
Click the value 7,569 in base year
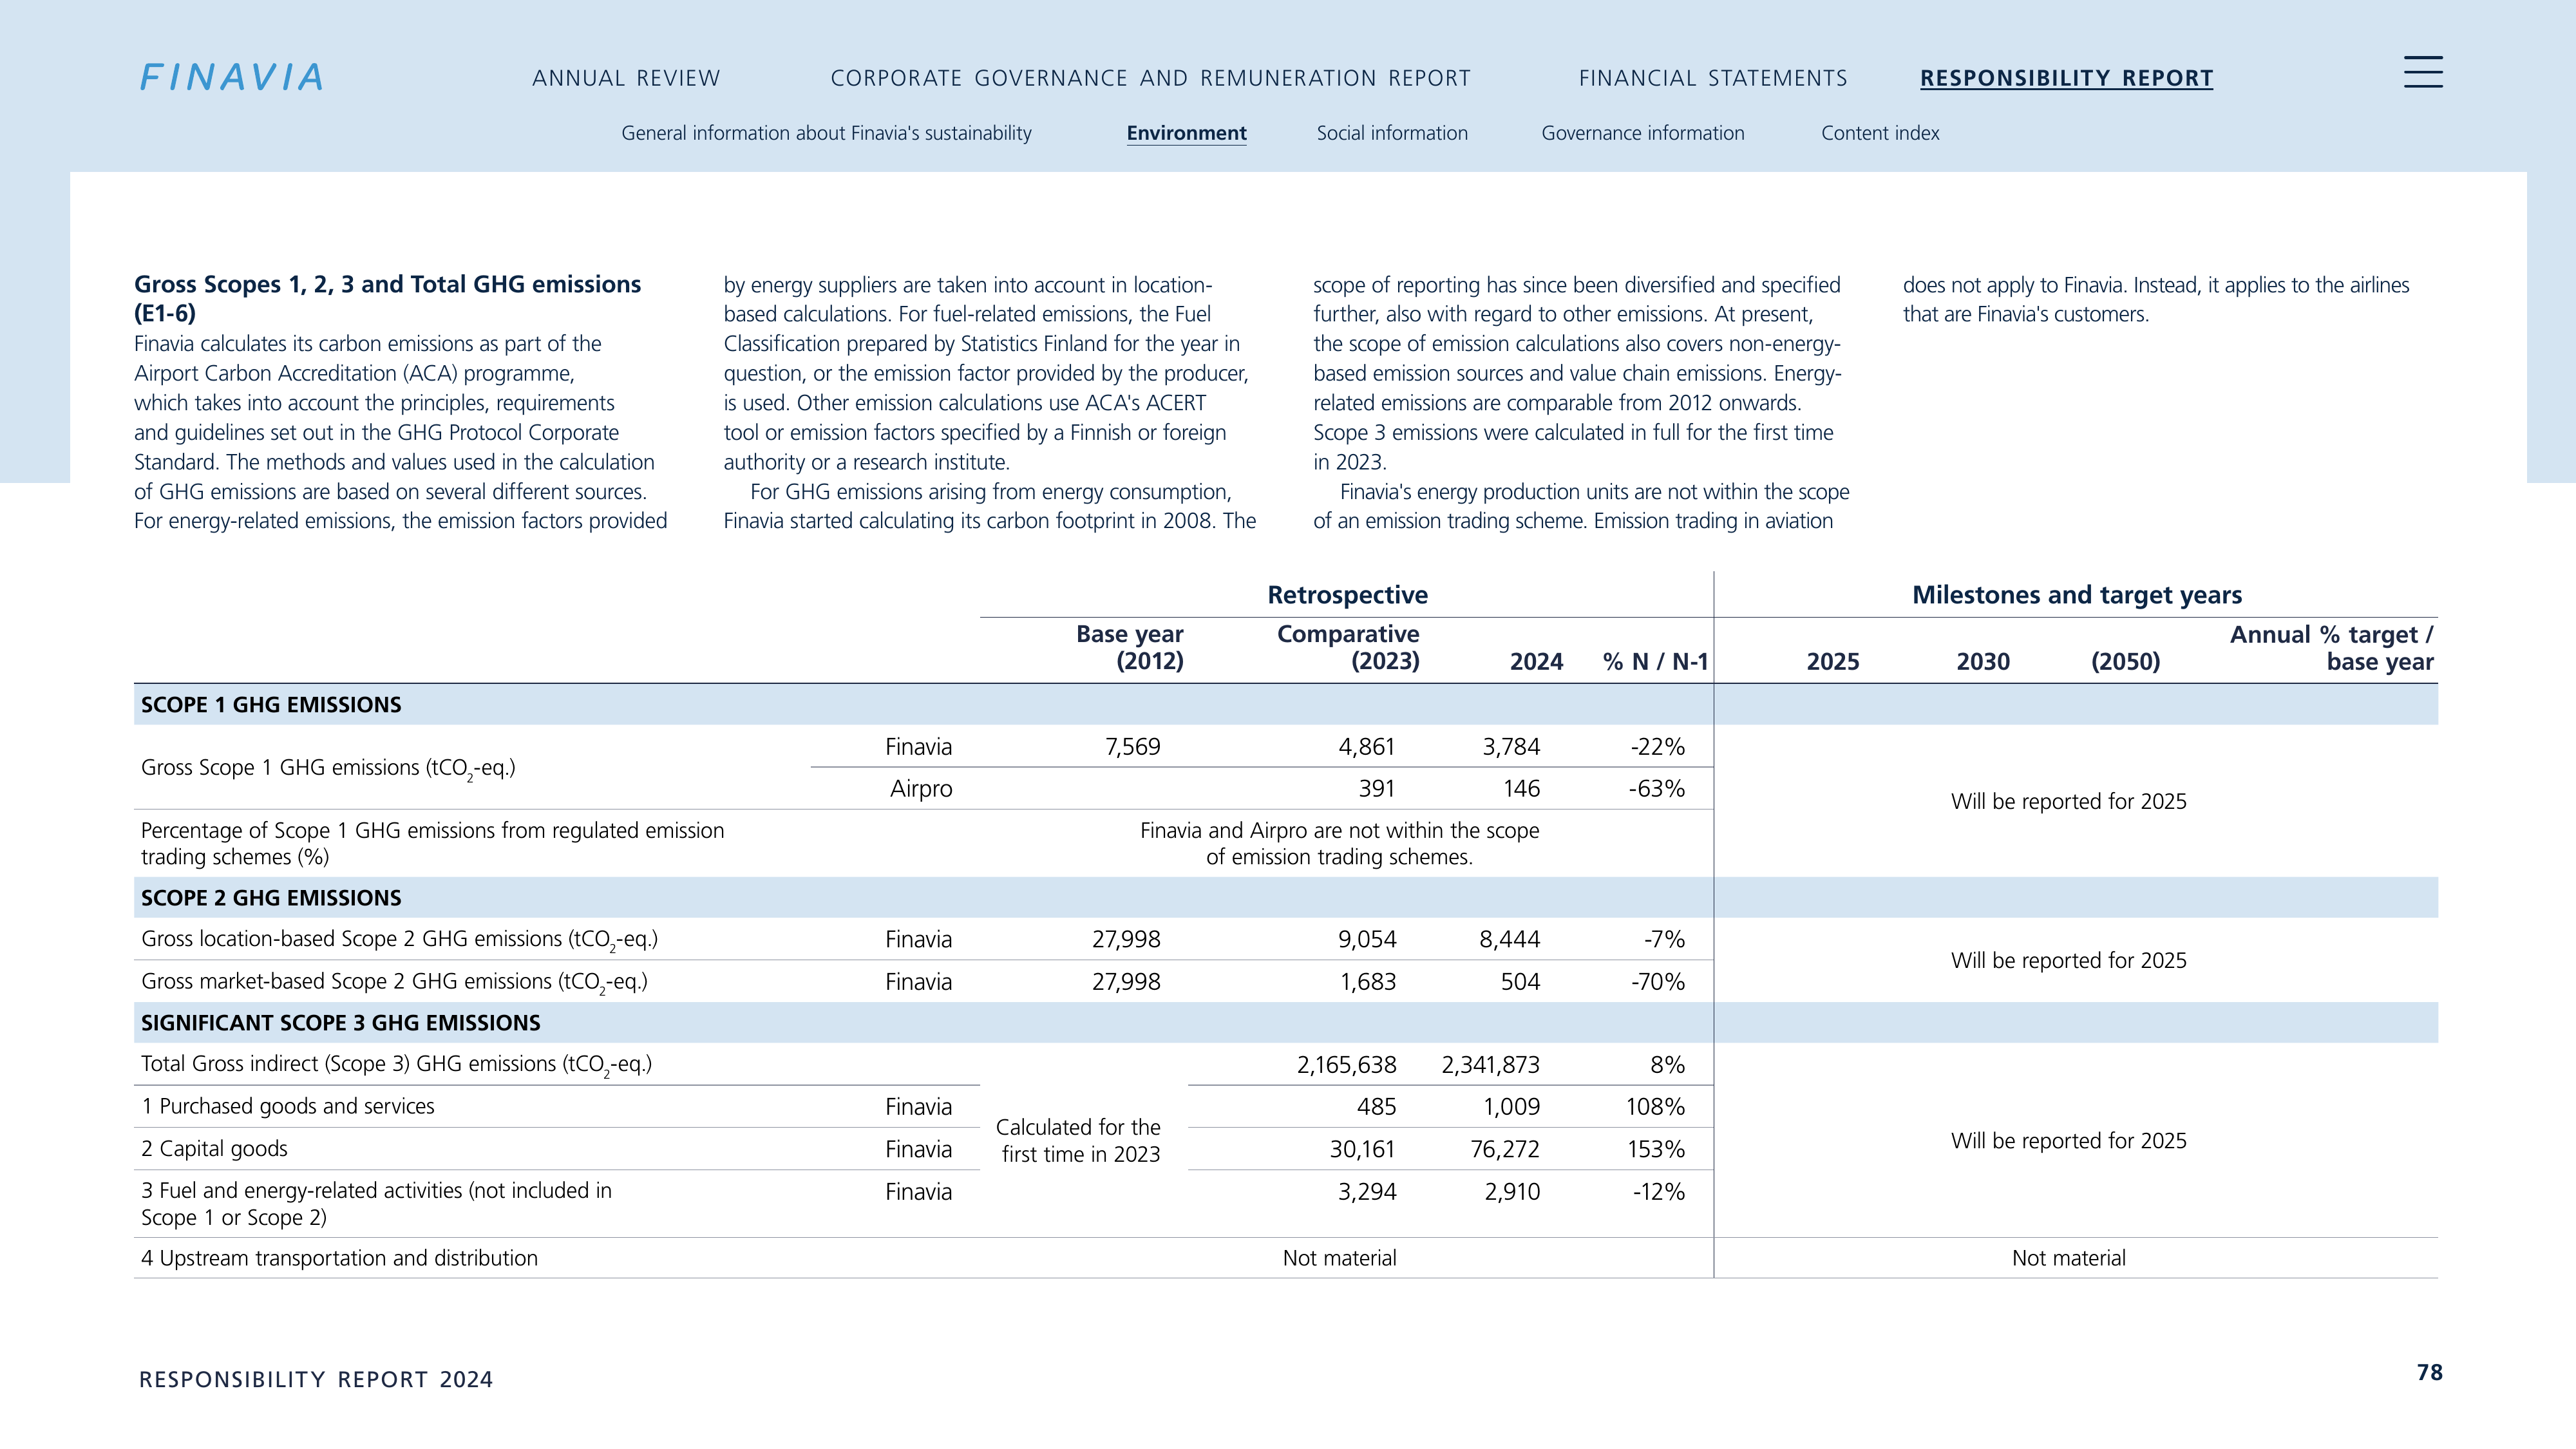1132,746
